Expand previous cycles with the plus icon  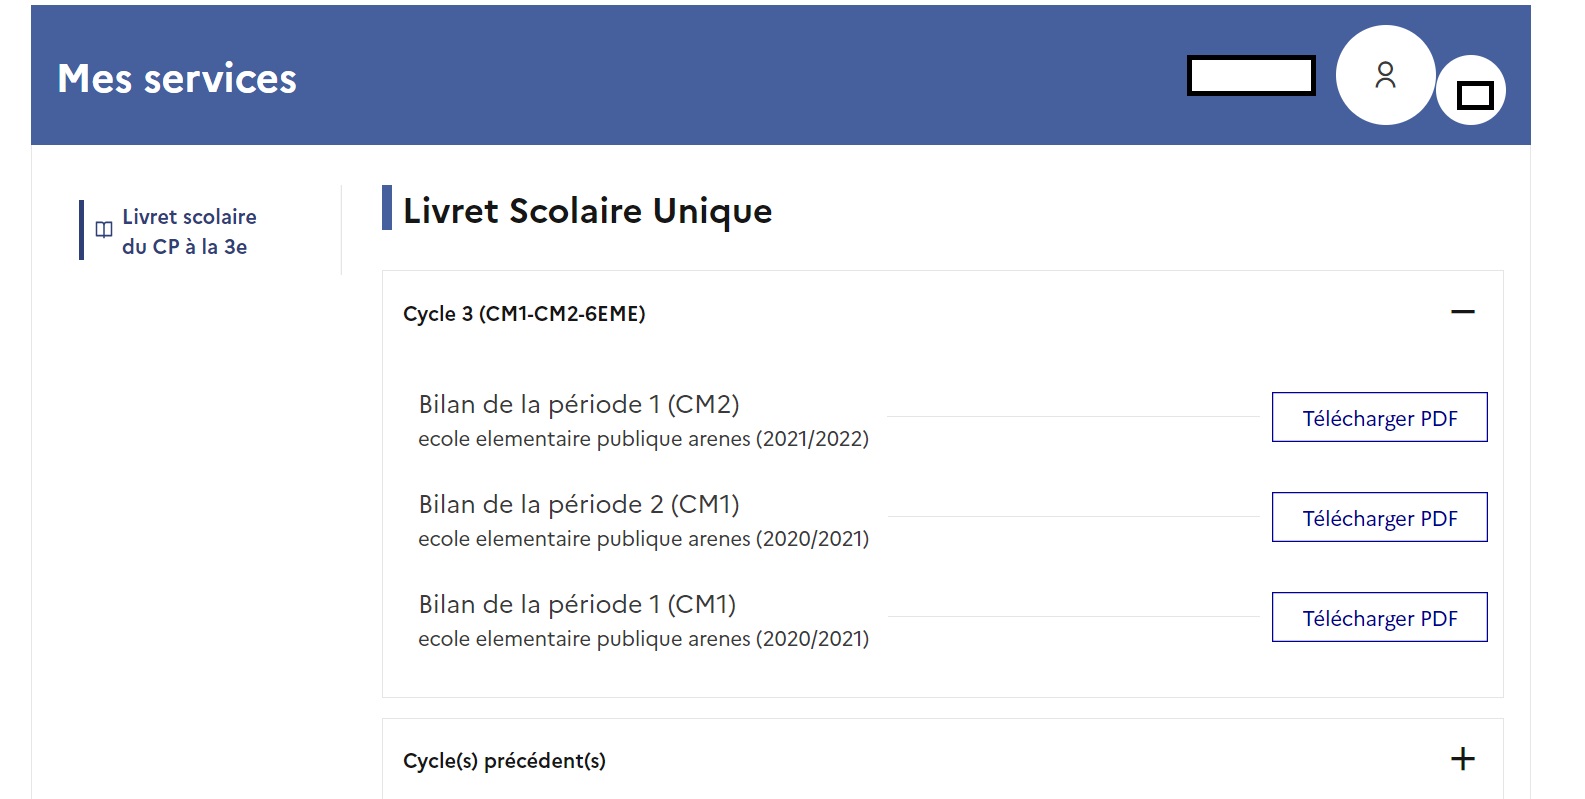point(1462,759)
